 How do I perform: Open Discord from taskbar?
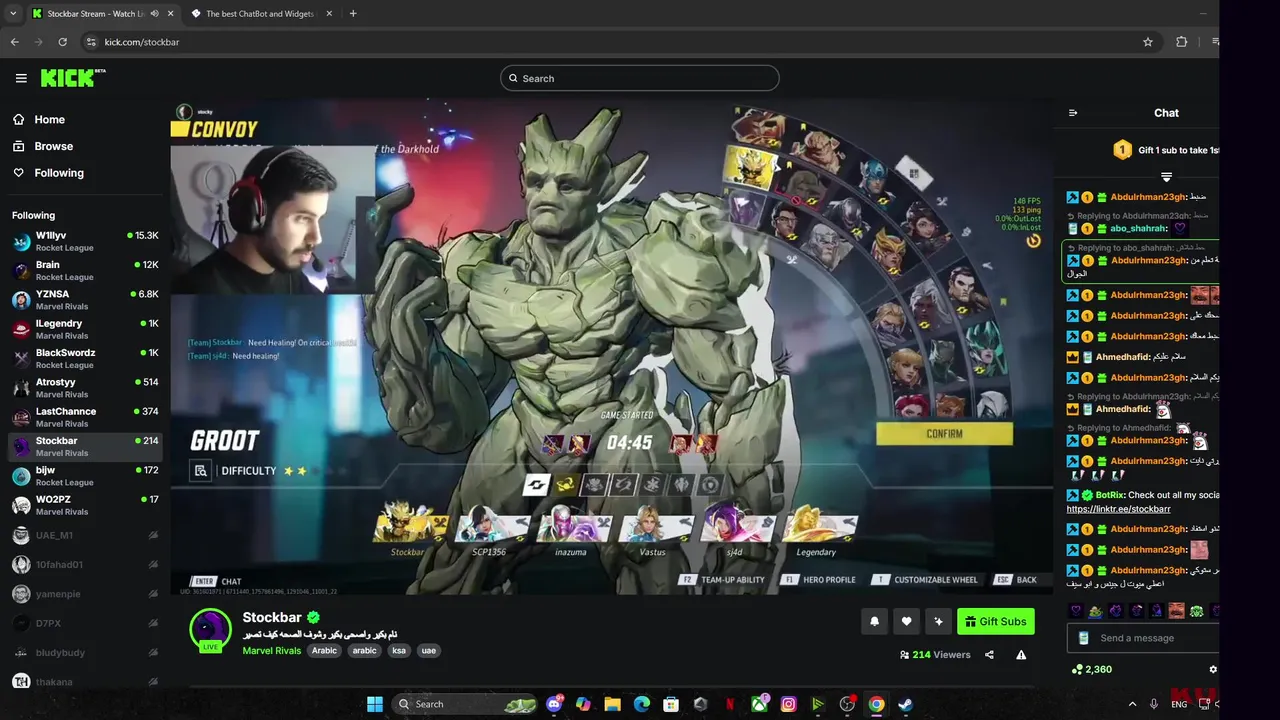pos(555,704)
